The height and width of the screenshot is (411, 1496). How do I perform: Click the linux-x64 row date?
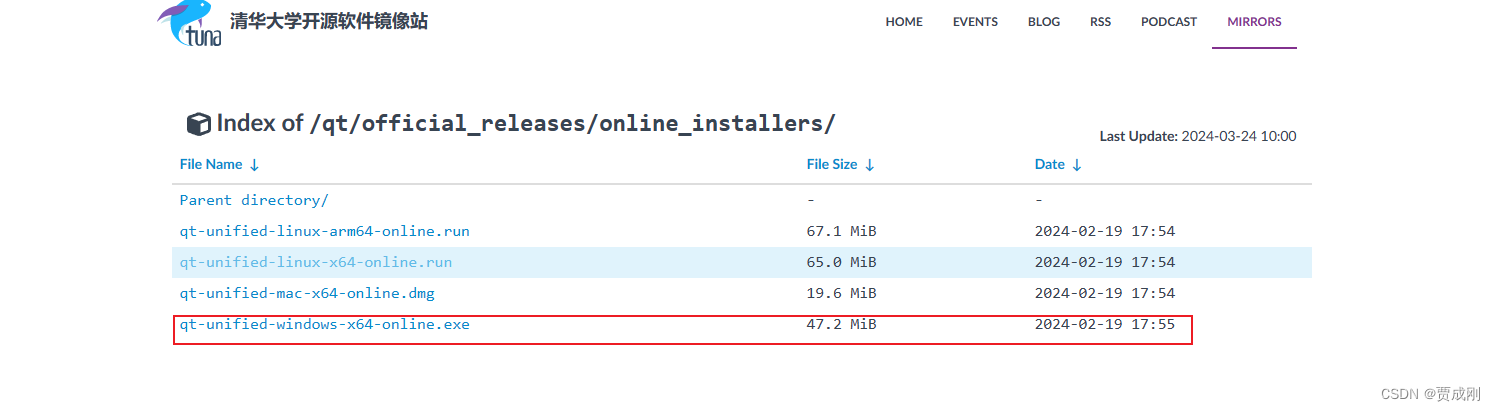(x=1105, y=262)
